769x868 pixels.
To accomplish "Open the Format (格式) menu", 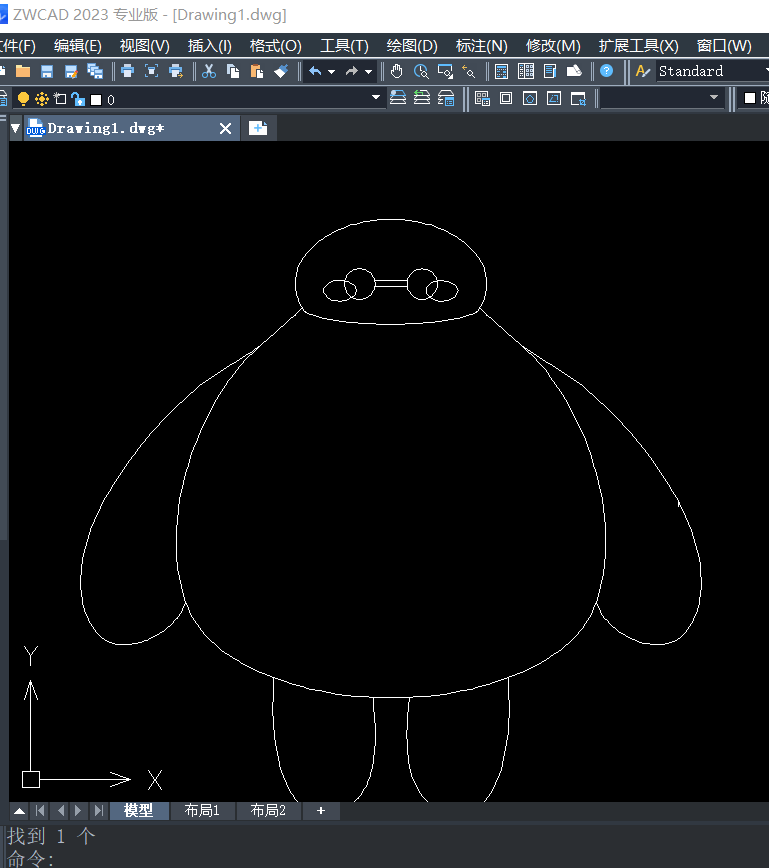I will (x=276, y=45).
